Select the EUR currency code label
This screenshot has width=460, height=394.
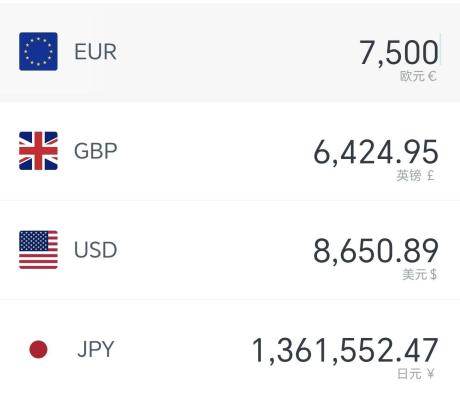[95, 52]
